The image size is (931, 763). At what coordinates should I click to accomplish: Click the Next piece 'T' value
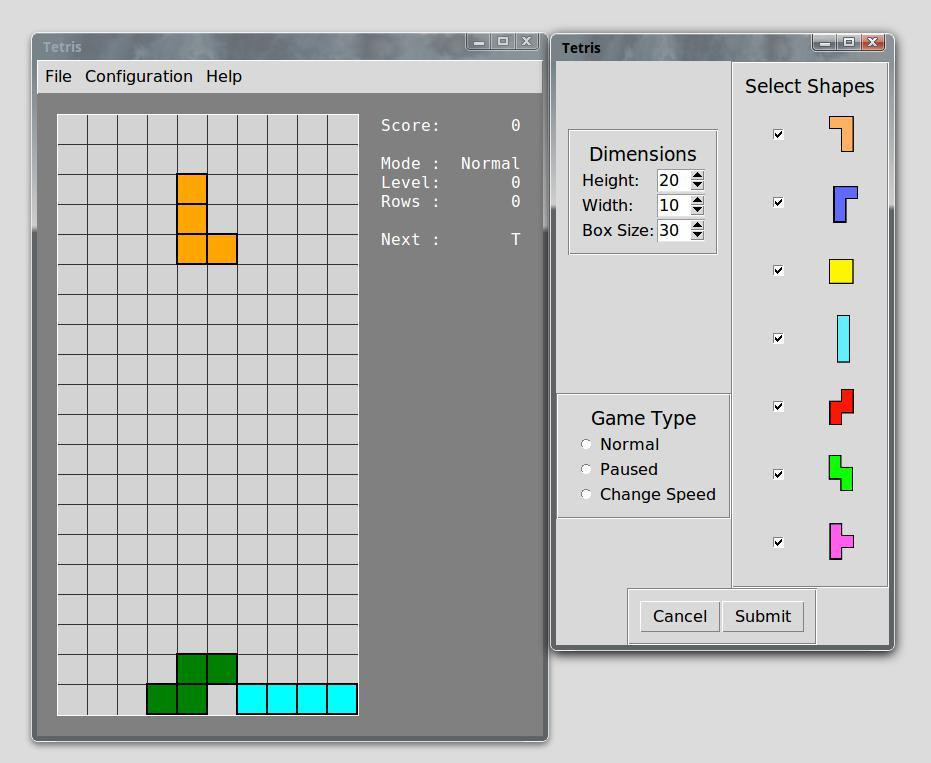pyautogui.click(x=515, y=239)
